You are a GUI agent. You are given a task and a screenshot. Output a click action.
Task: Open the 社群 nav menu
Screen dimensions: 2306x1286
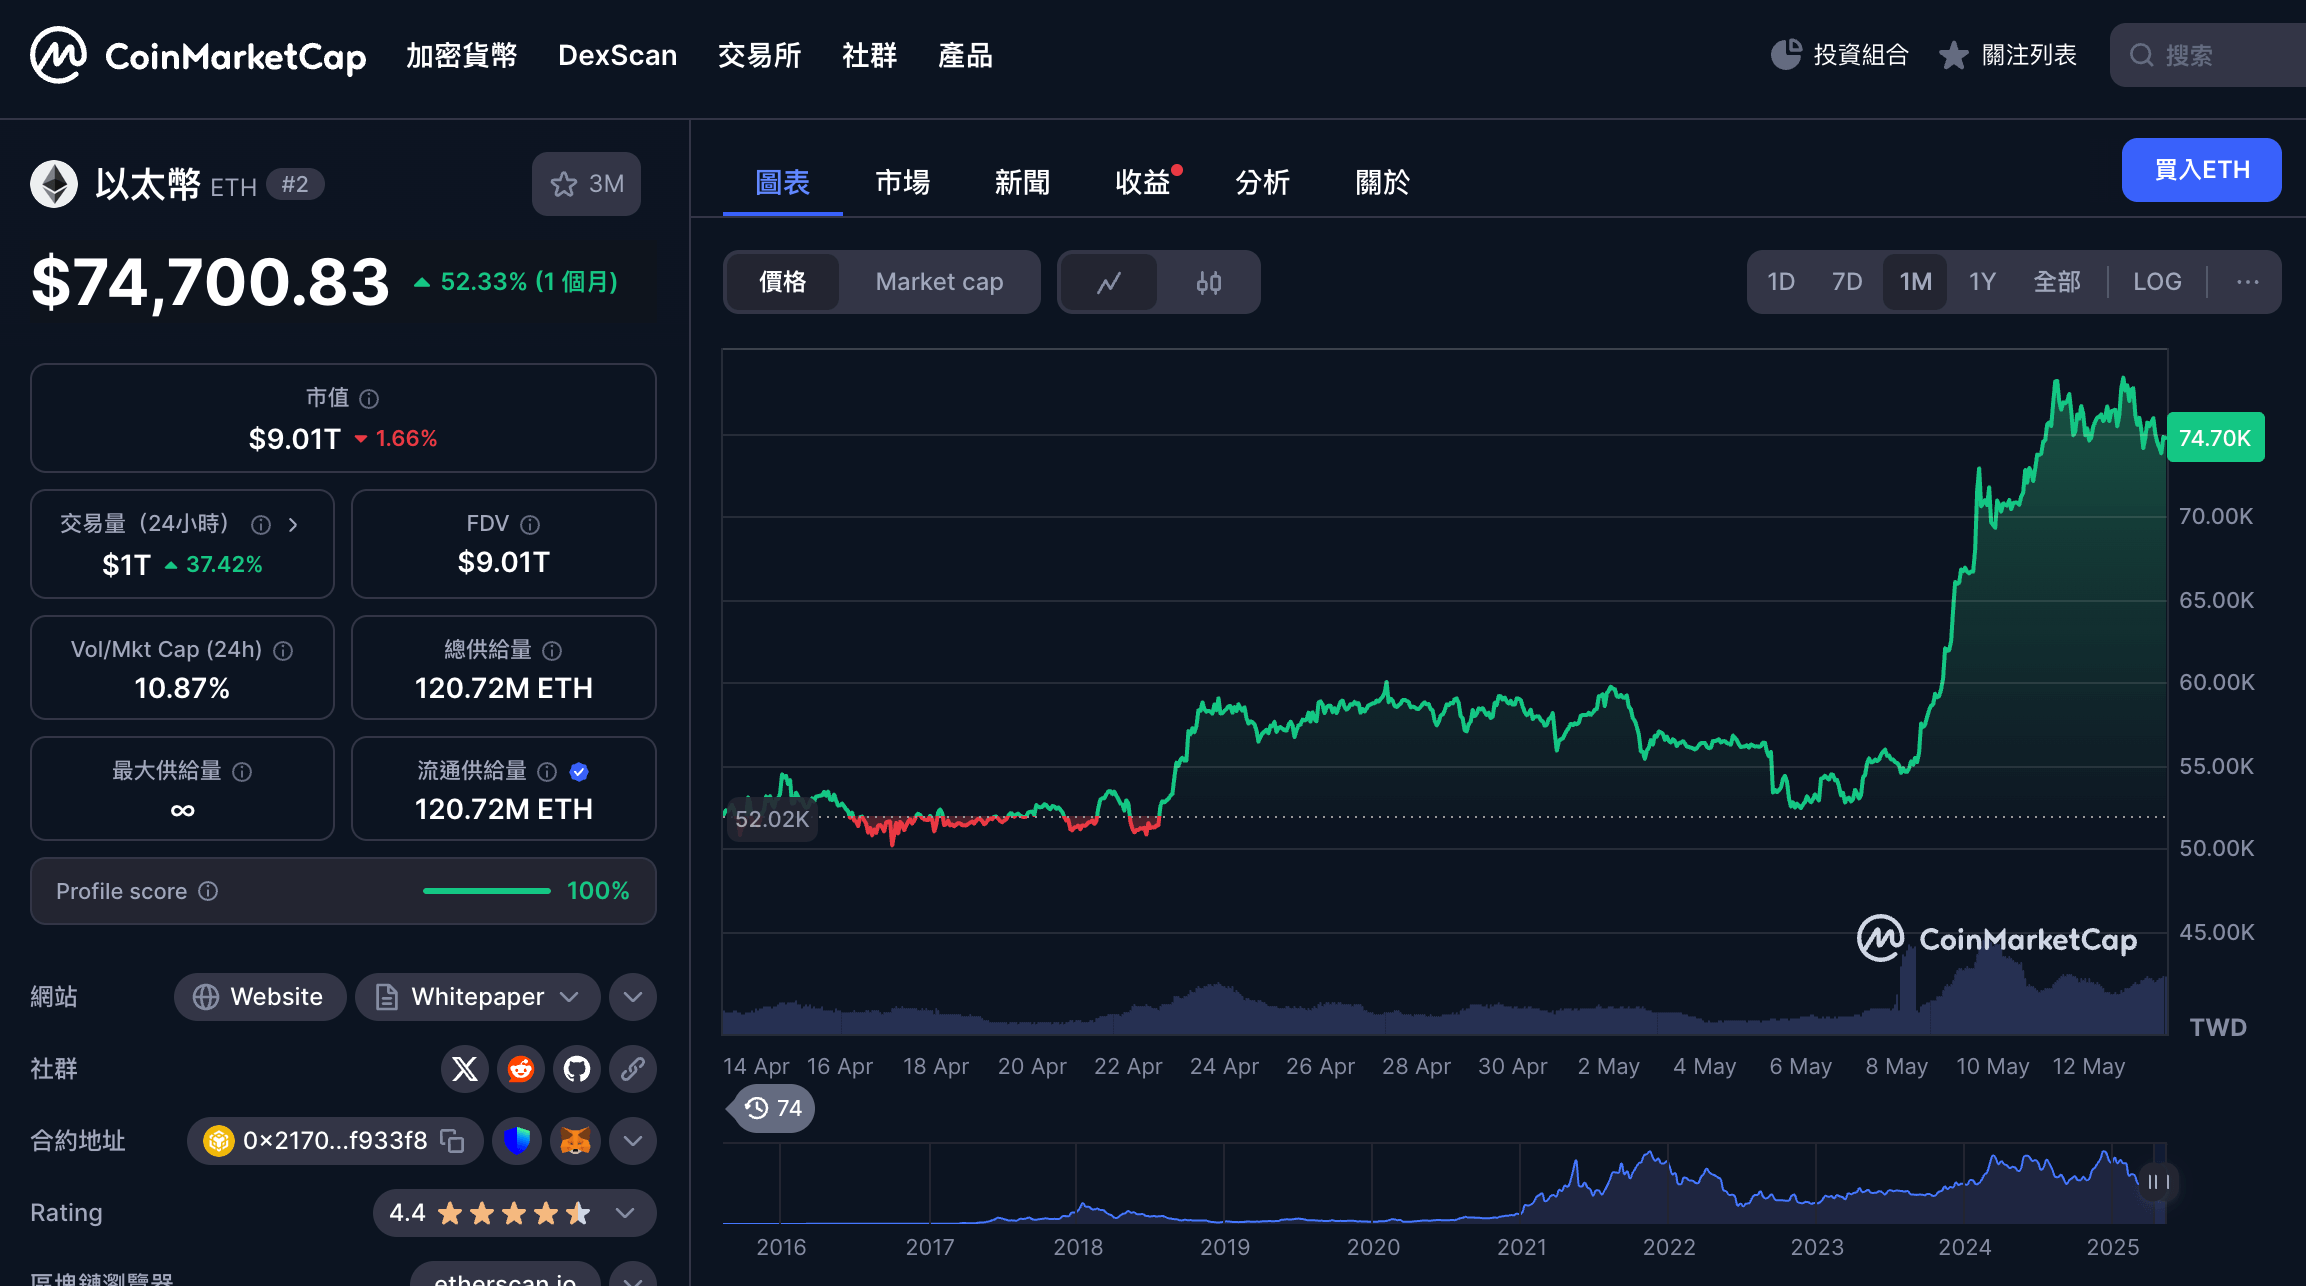tap(870, 56)
